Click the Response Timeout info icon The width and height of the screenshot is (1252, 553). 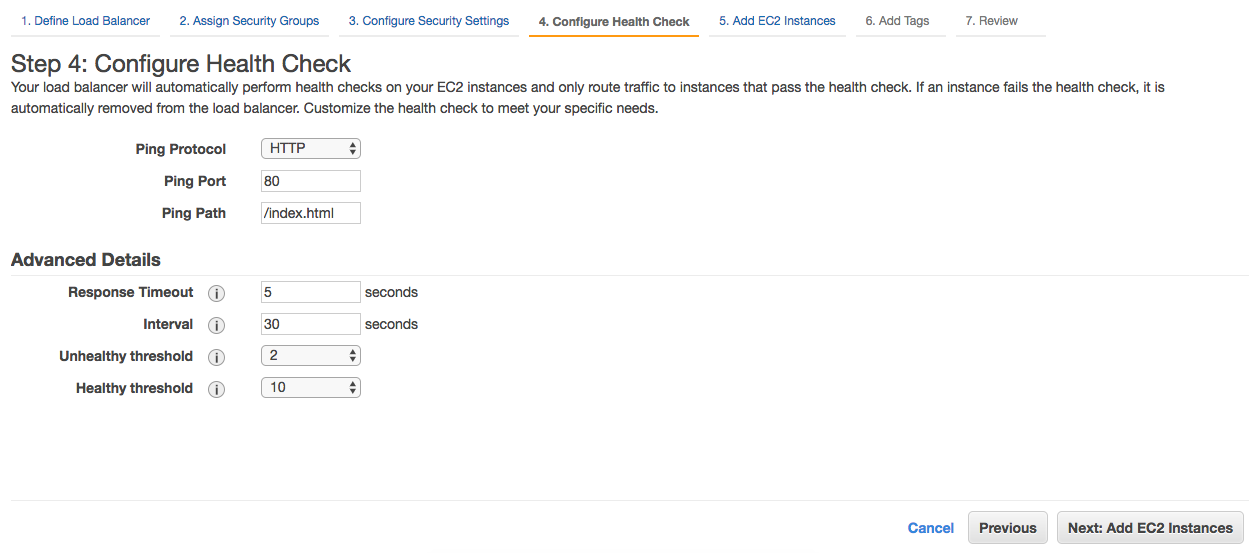pos(216,293)
